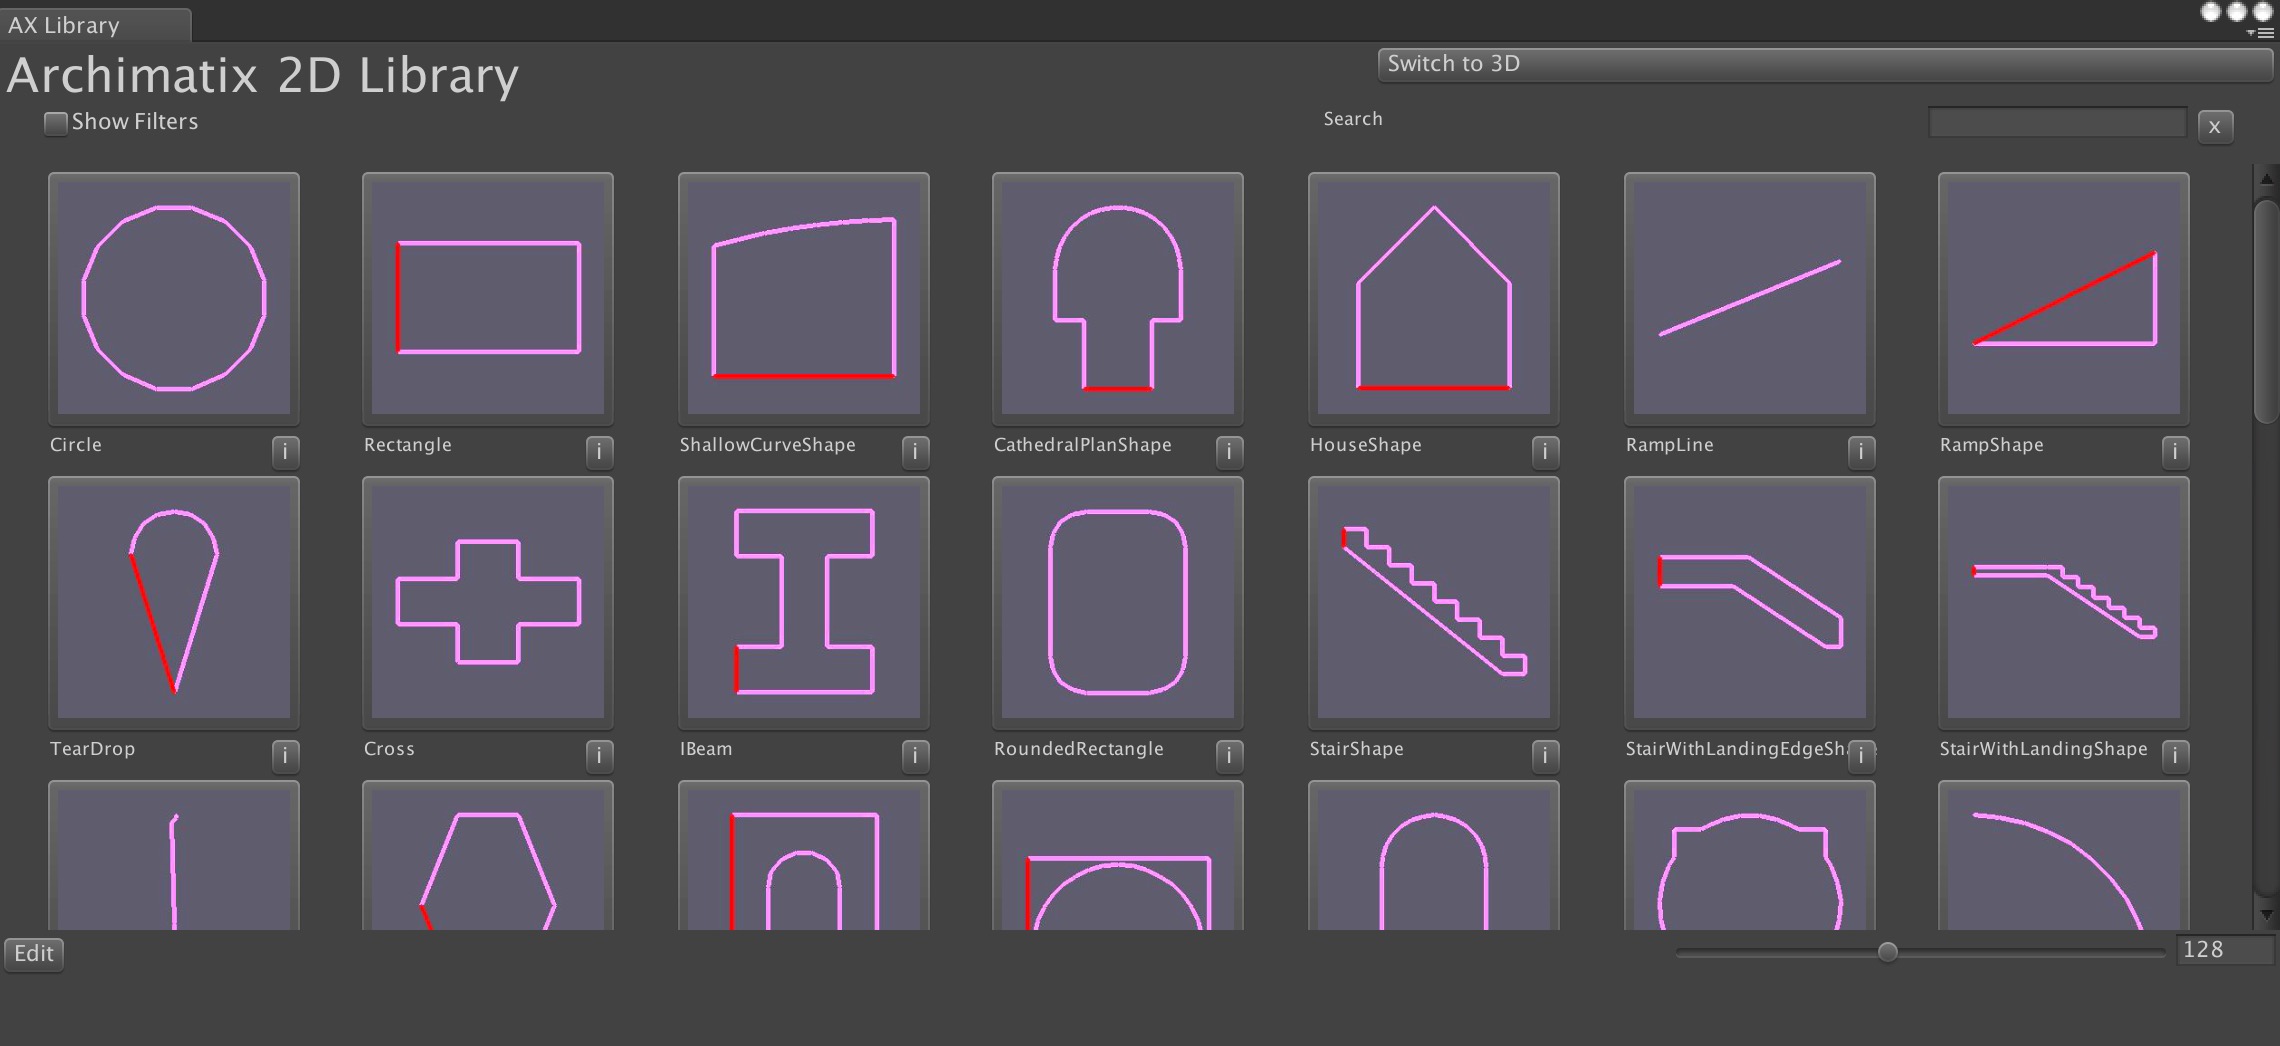
Task: Choose the CathedralPlanShape thumbnail
Action: [x=1118, y=298]
